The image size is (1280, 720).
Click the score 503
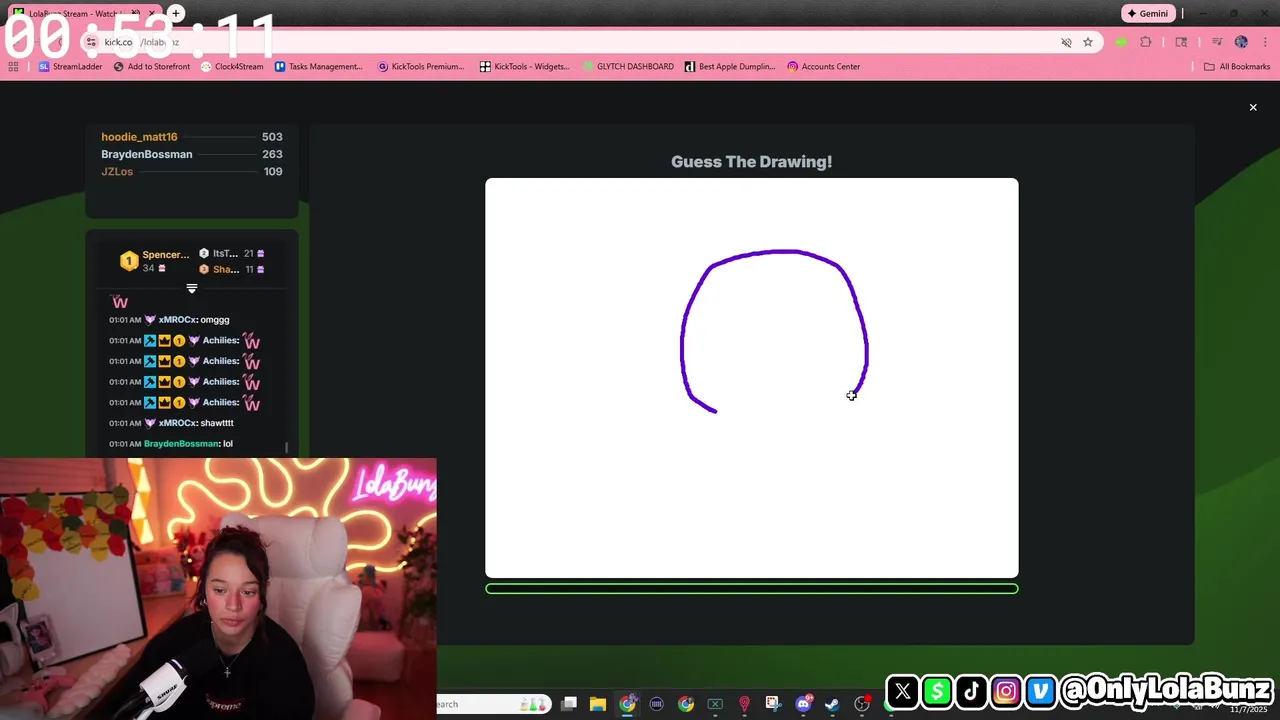[272, 137]
